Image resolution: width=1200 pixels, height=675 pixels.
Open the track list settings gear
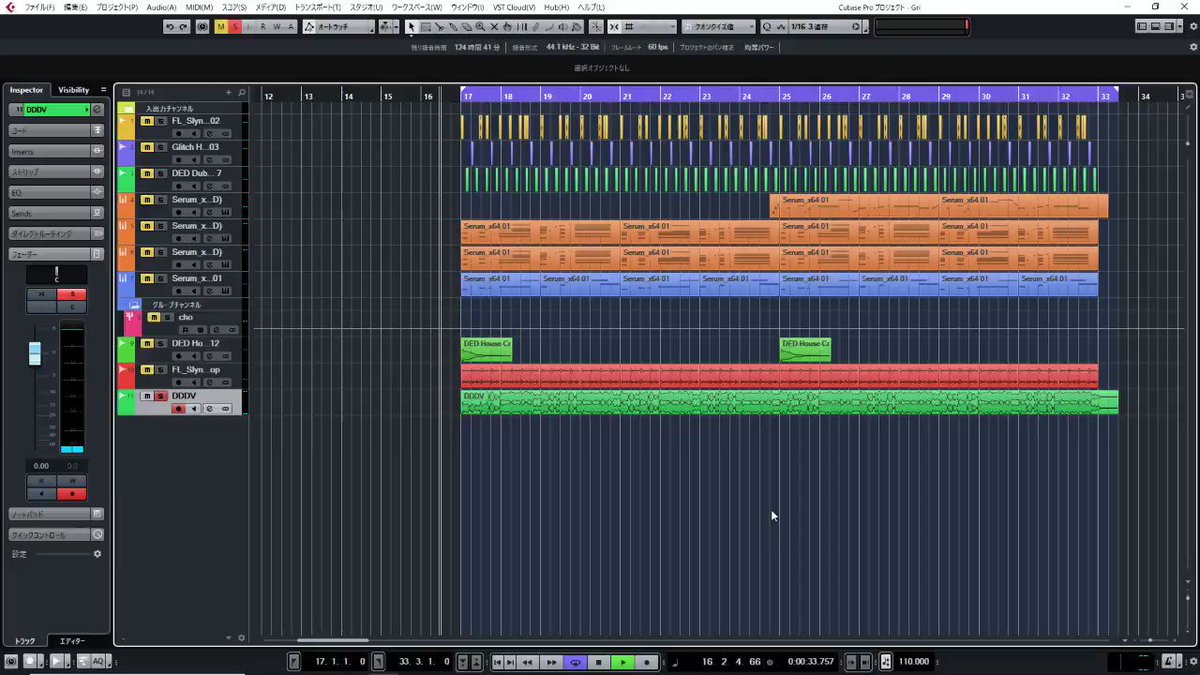[x=241, y=637]
